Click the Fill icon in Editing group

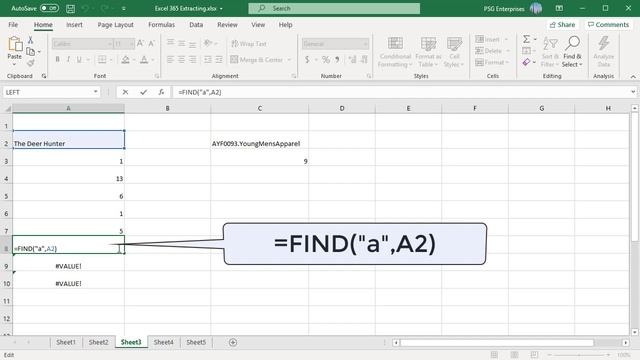(527, 51)
